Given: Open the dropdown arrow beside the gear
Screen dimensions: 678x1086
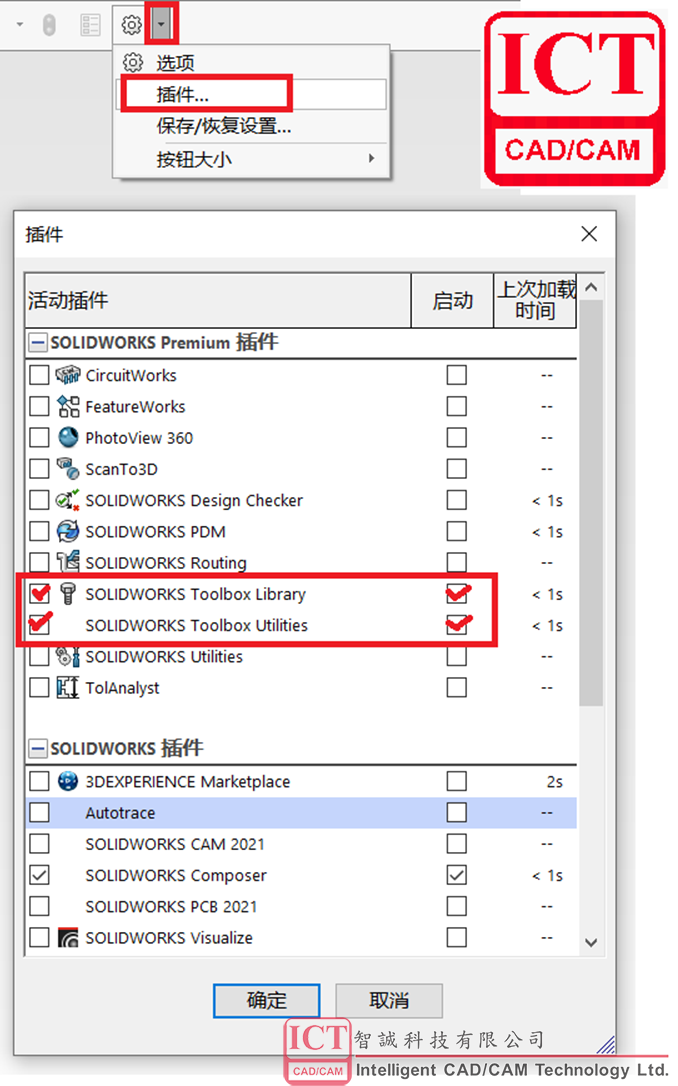Looking at the screenshot, I should pyautogui.click(x=162, y=23).
